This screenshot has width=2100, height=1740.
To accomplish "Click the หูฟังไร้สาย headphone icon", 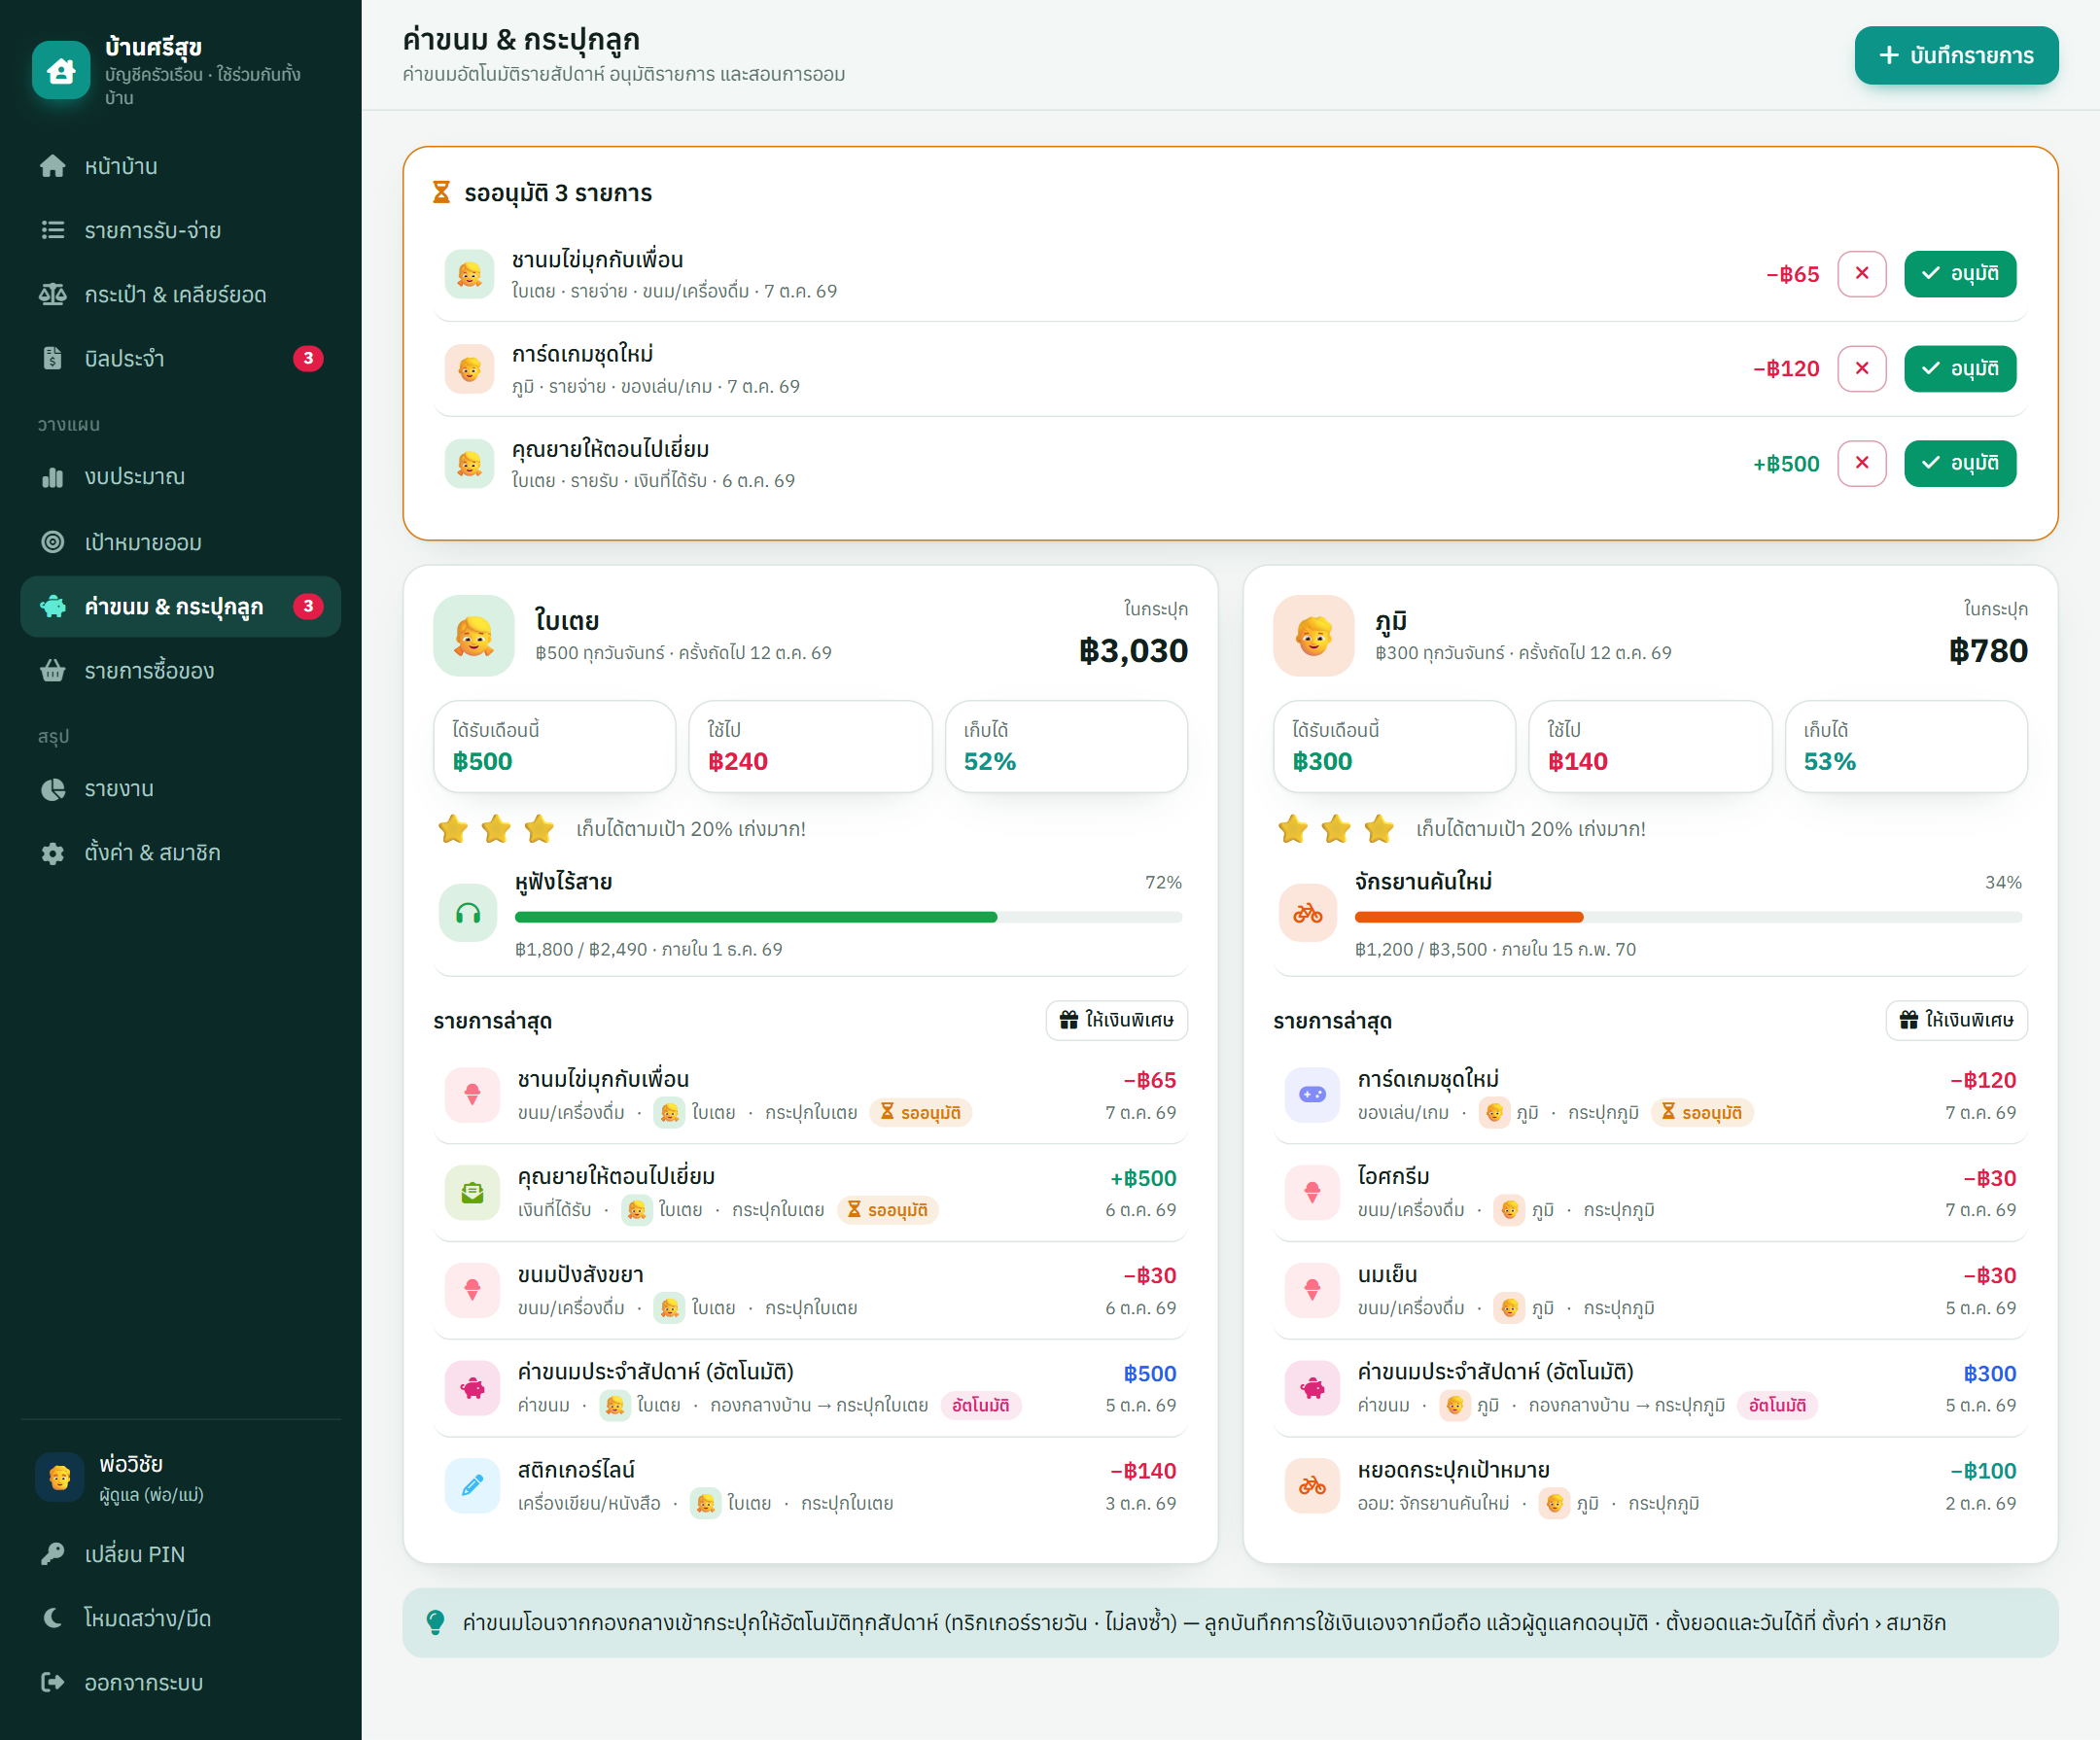I will click(468, 913).
